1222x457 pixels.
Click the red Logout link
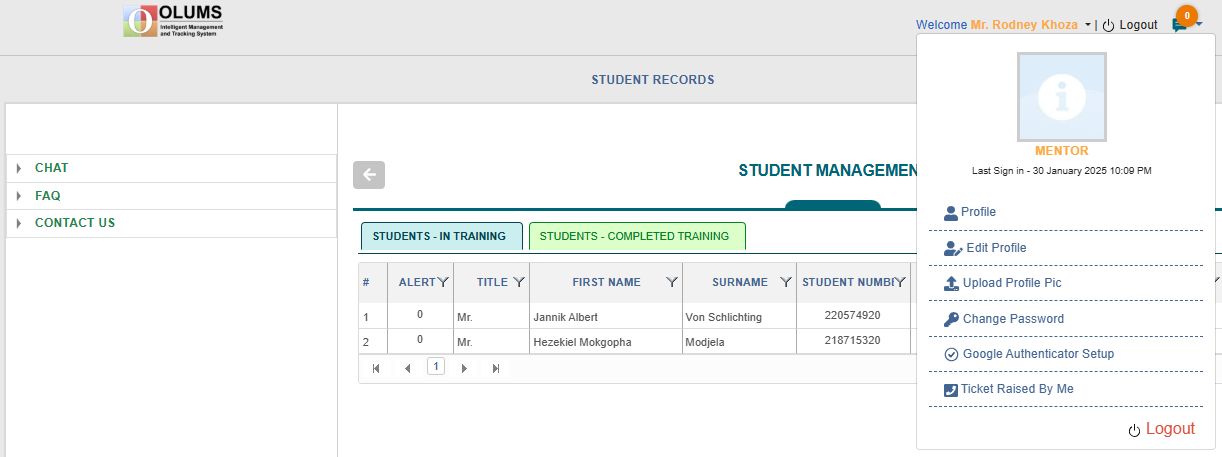point(1170,429)
